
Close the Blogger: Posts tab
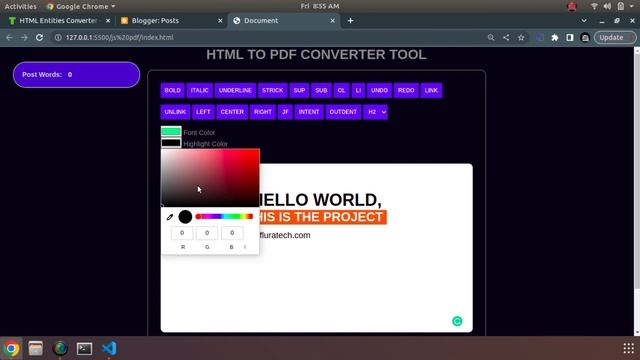coord(220,20)
